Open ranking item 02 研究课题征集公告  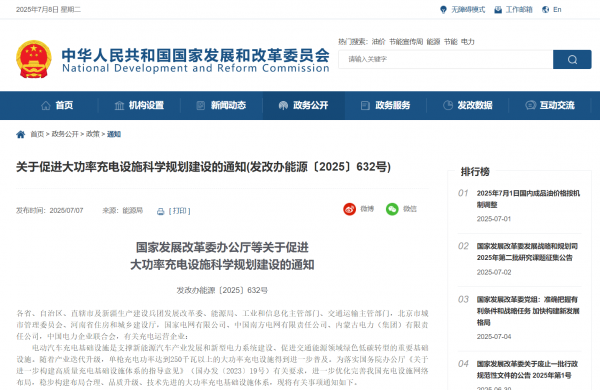click(x=527, y=252)
